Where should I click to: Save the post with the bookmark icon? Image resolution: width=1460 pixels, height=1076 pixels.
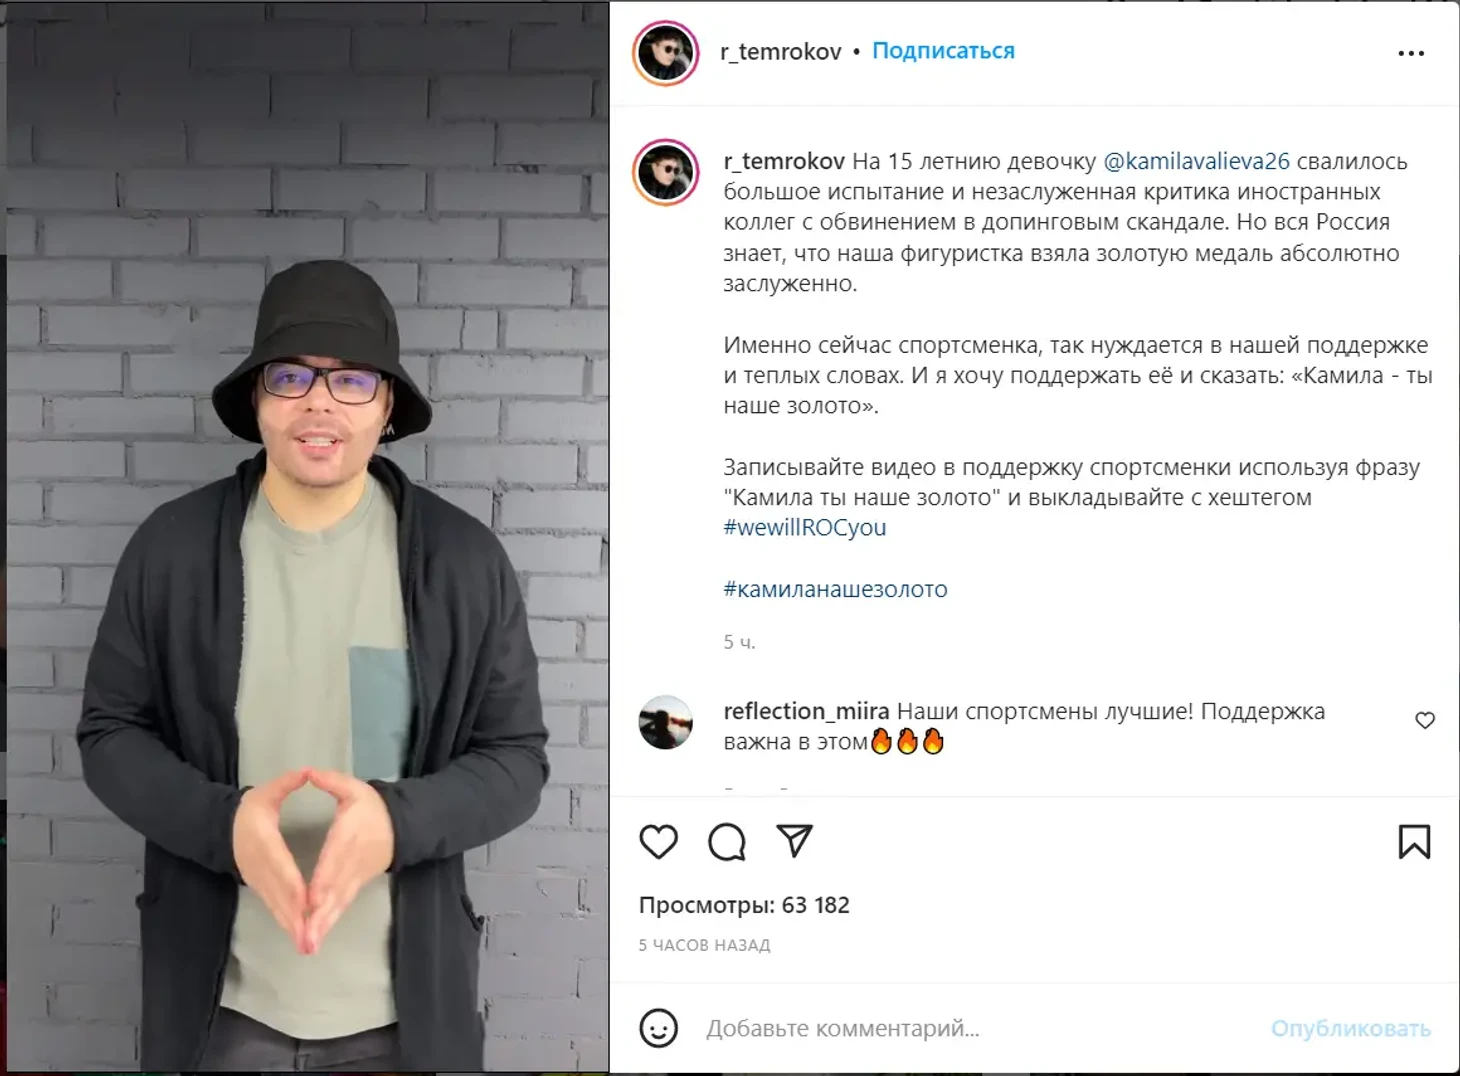(1414, 842)
